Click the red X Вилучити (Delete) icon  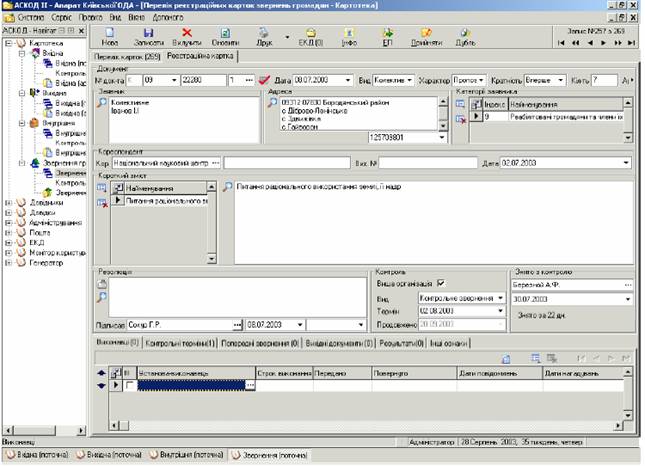185,37
